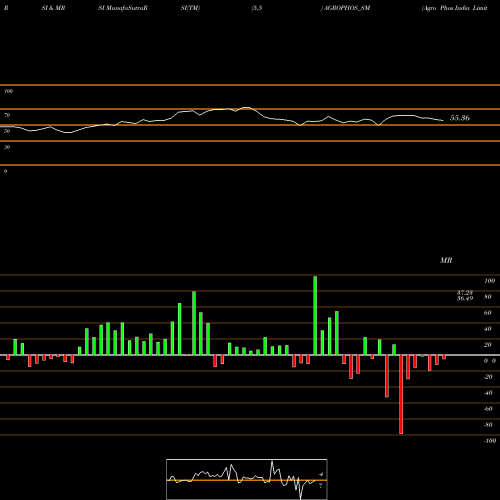Screen dimensions: 500x500
Task: Click the MR axis label -40
Action: coord(488,393)
